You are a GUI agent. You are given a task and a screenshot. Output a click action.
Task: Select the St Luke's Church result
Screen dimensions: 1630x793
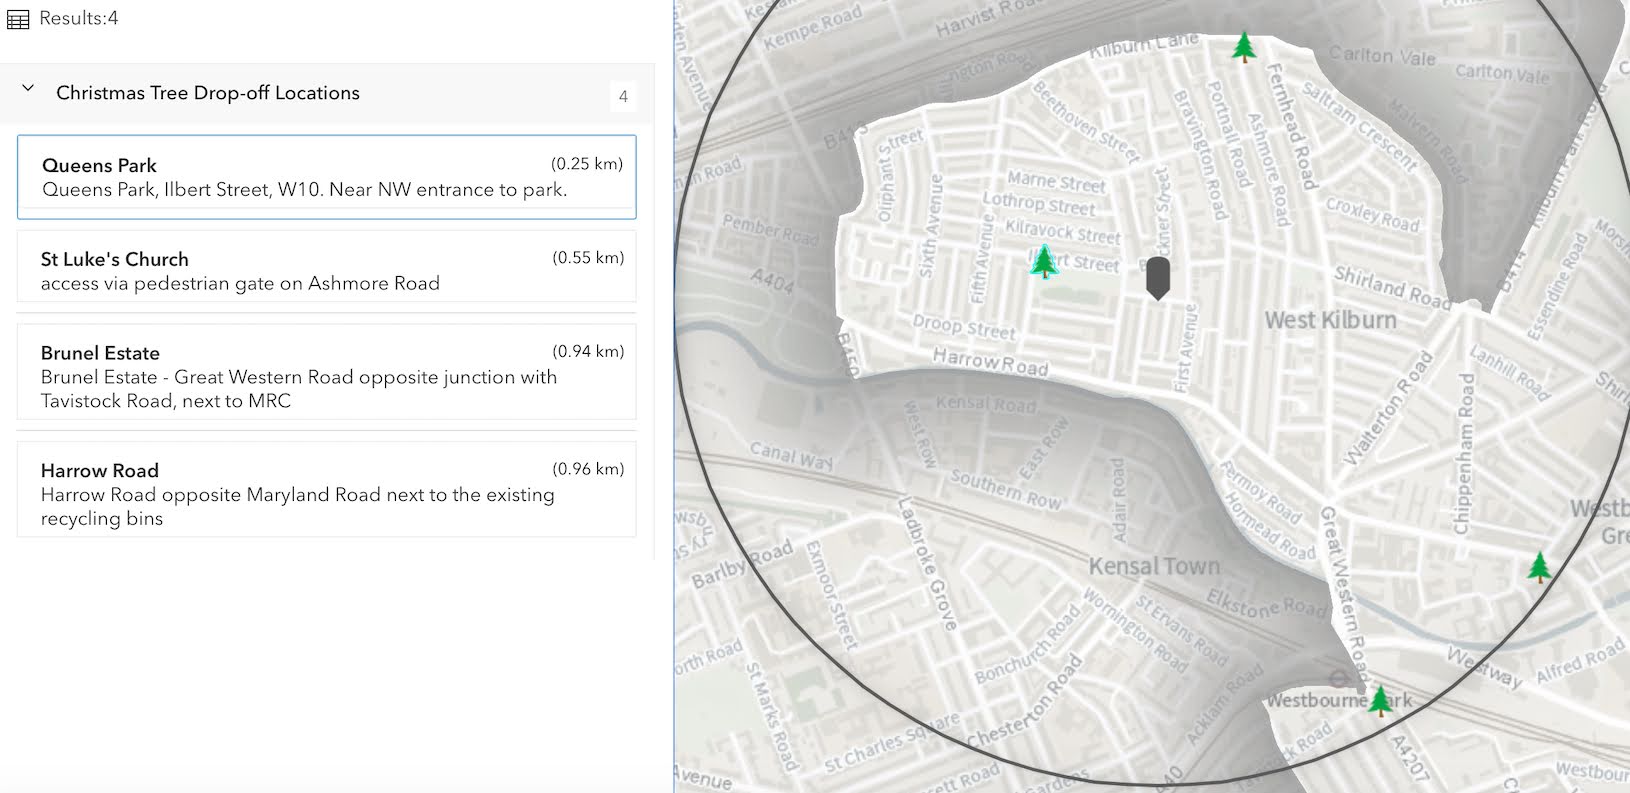(x=327, y=266)
